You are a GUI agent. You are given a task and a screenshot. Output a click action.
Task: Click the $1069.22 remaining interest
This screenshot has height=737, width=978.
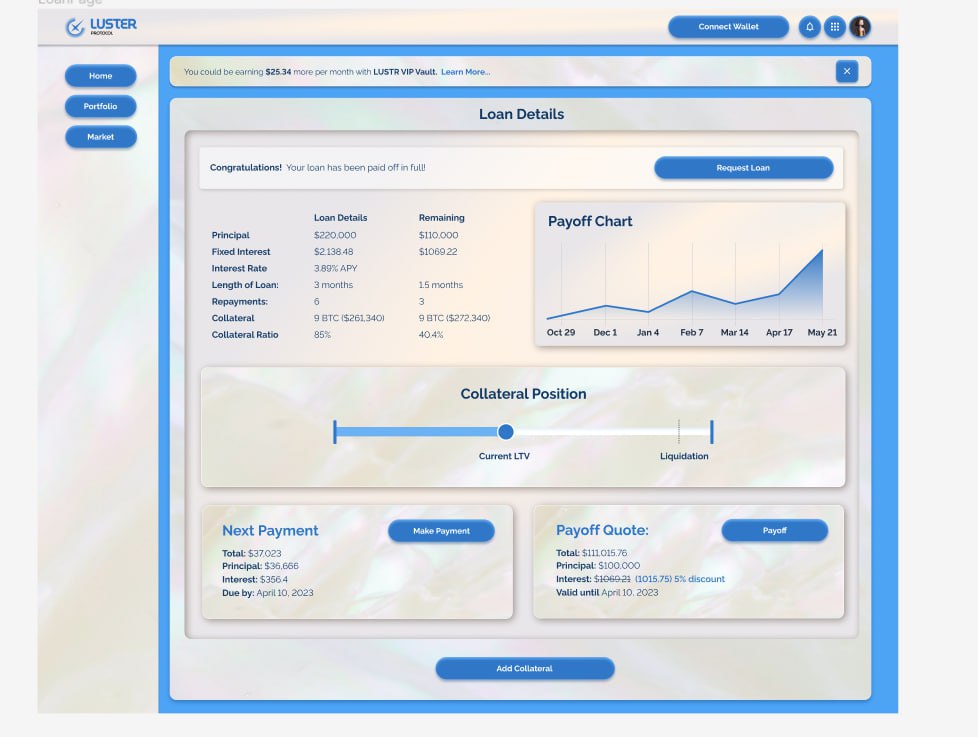tap(438, 252)
